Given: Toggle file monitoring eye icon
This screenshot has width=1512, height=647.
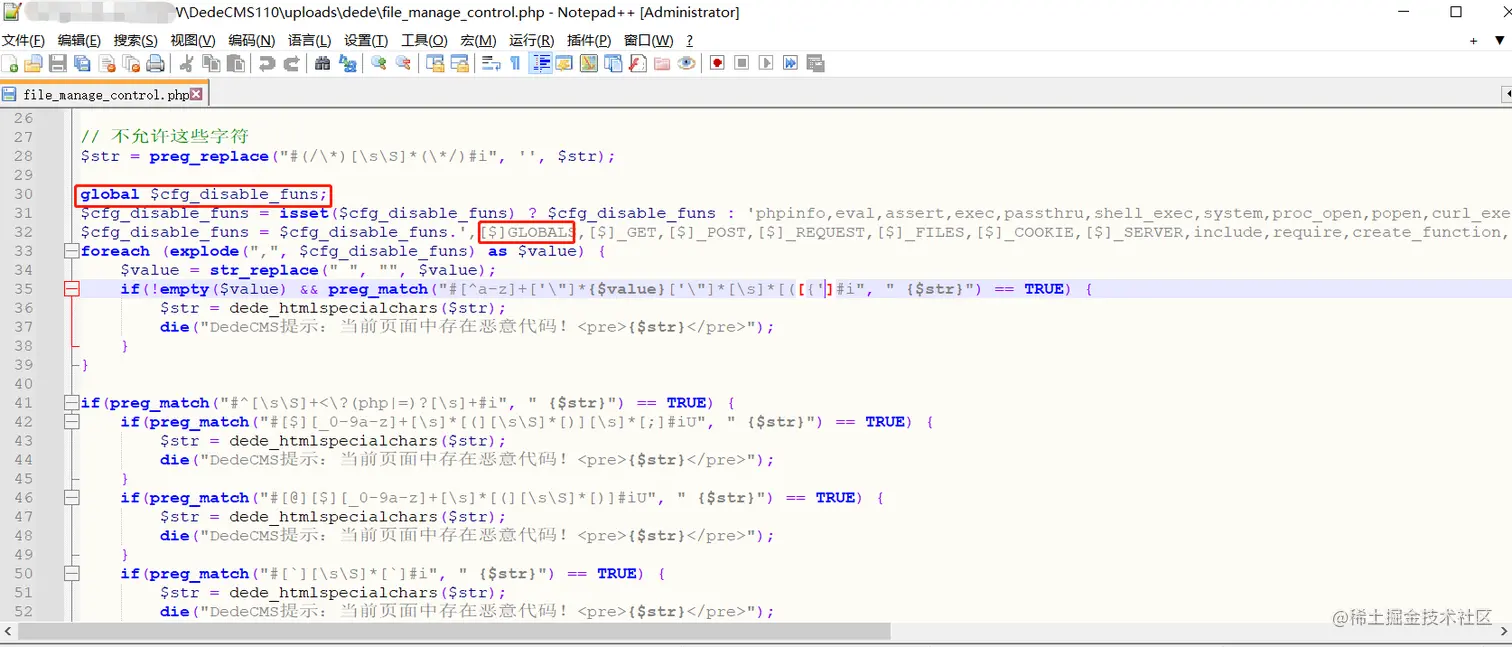Looking at the screenshot, I should pyautogui.click(x=686, y=63).
